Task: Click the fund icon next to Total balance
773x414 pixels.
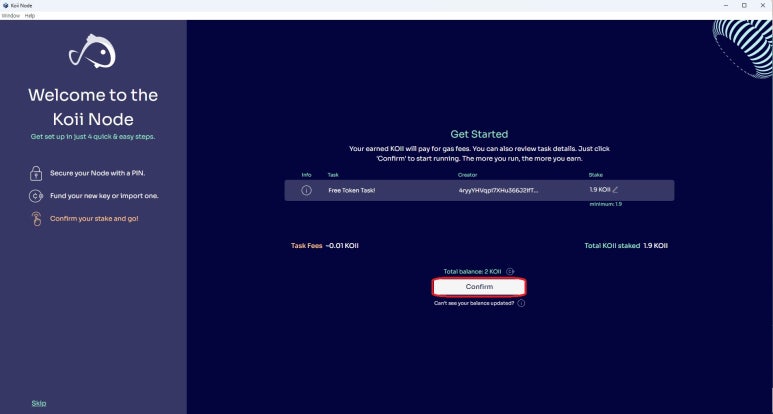Action: (510, 272)
